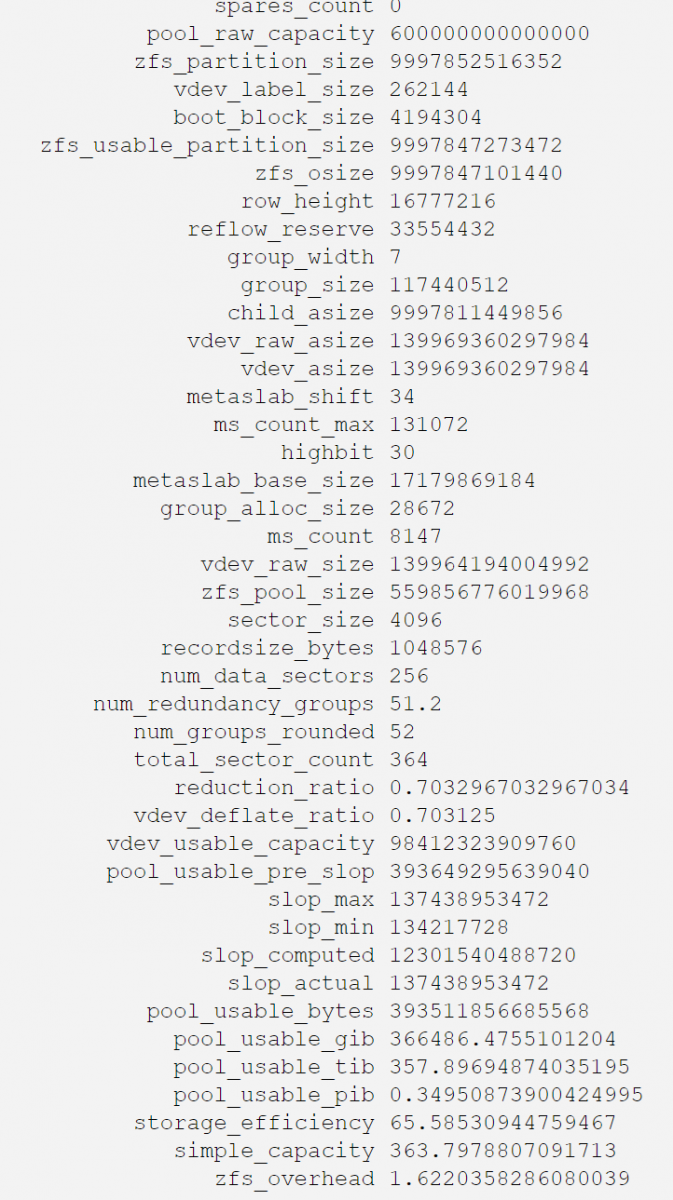Click the reflow_reserve label
This screenshot has height=1200, width=673.
click(x=281, y=230)
